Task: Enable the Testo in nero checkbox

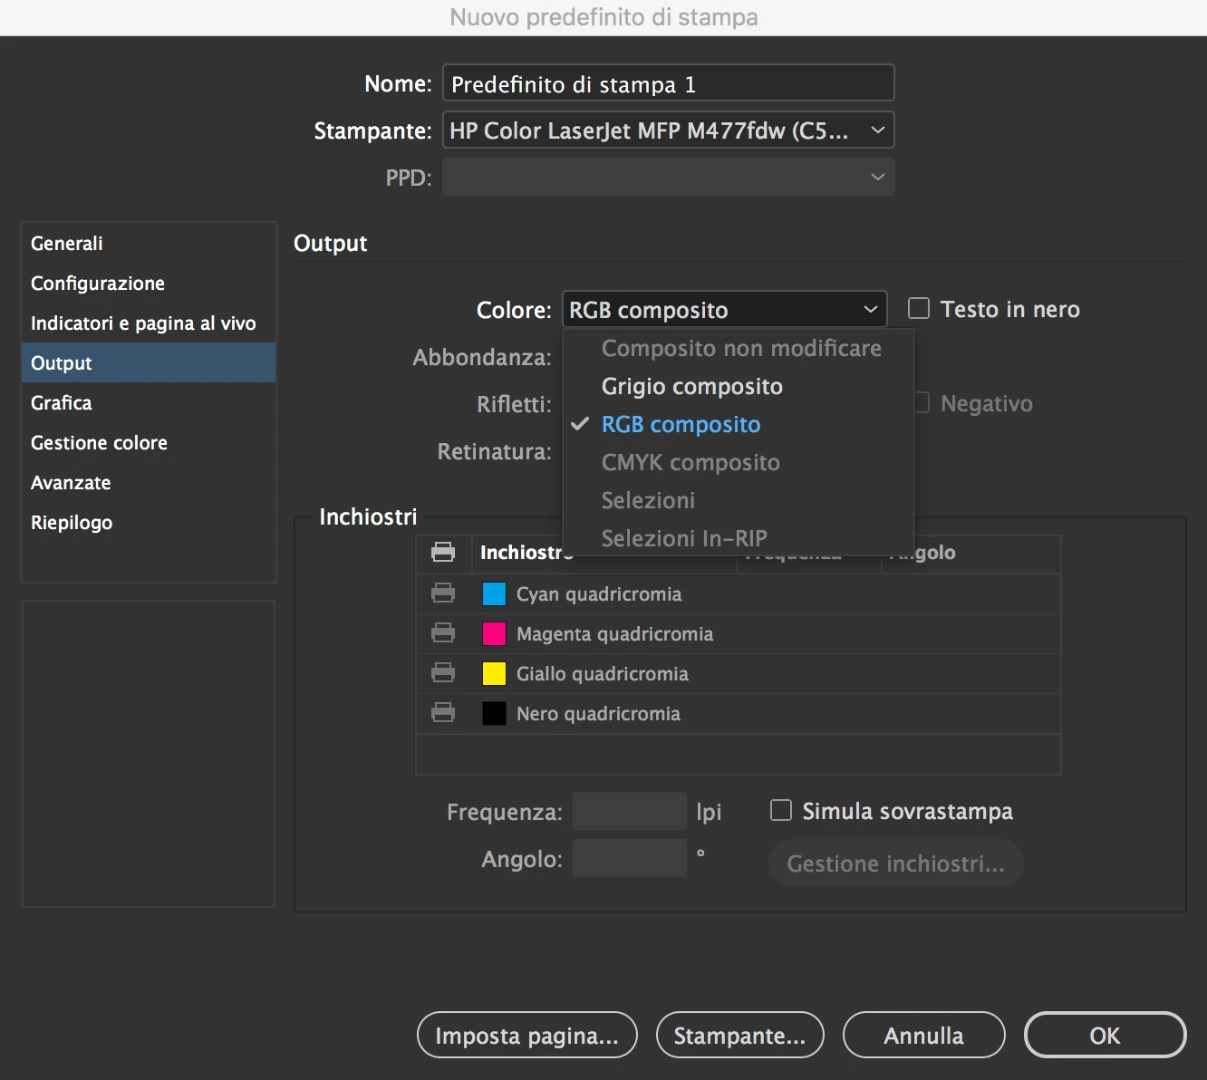Action: click(919, 308)
